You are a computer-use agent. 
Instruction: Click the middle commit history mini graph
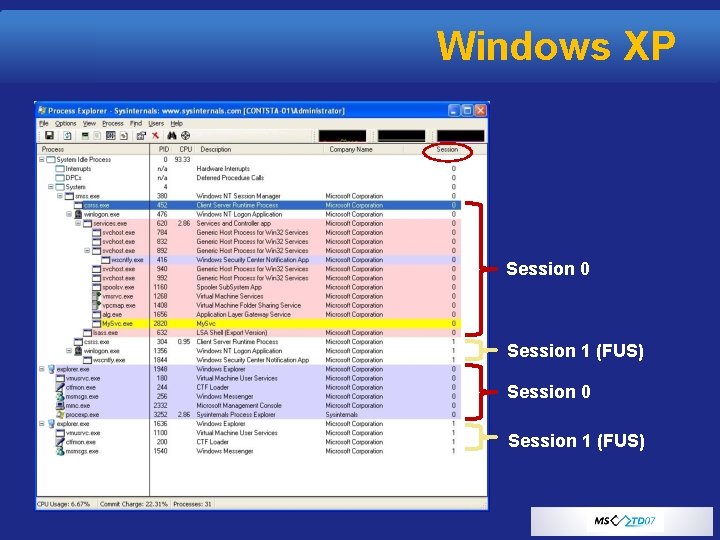401,136
